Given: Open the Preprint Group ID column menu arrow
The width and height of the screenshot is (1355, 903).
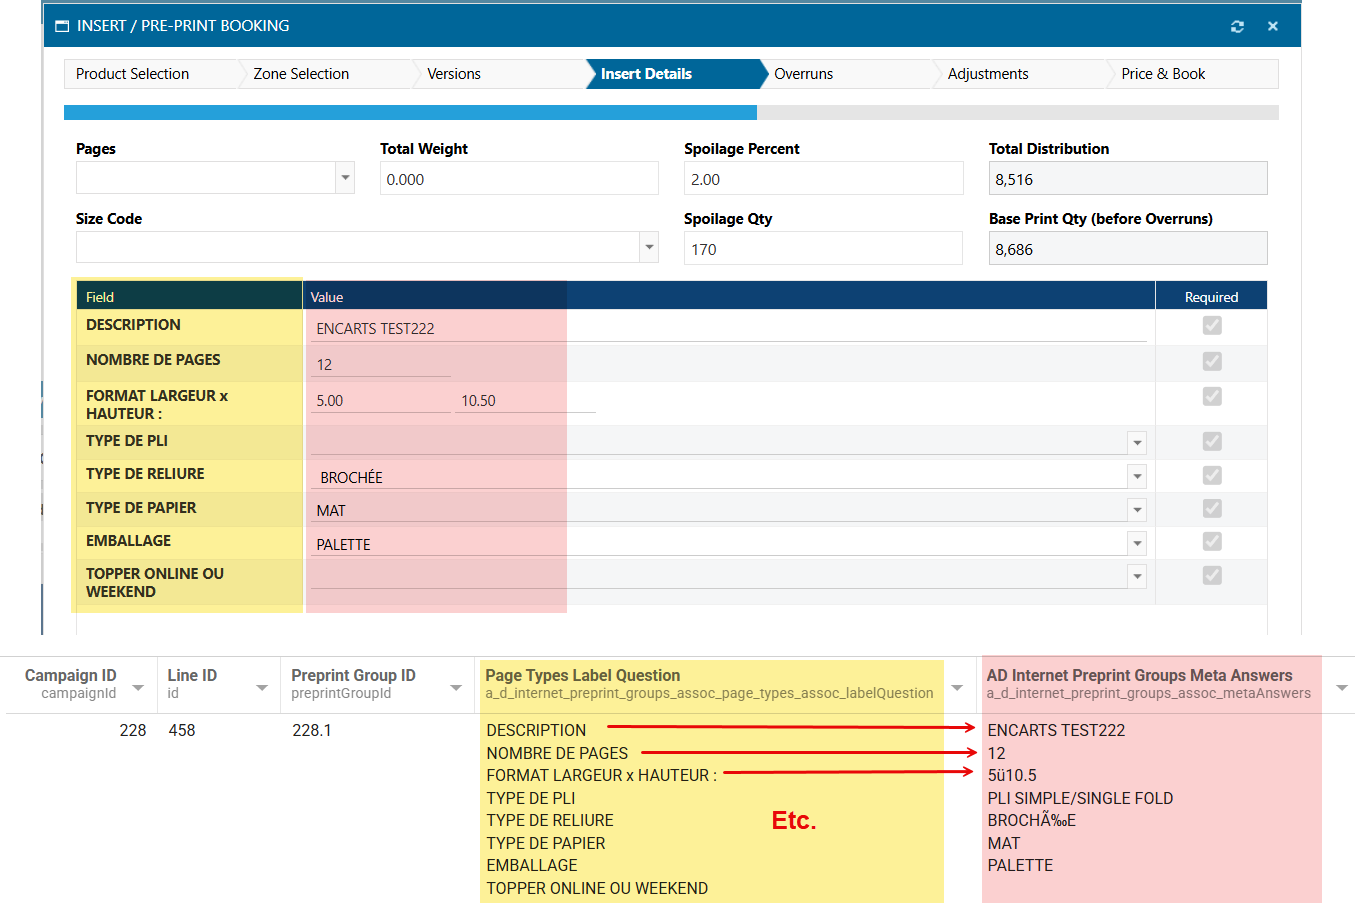Looking at the screenshot, I should 456,687.
